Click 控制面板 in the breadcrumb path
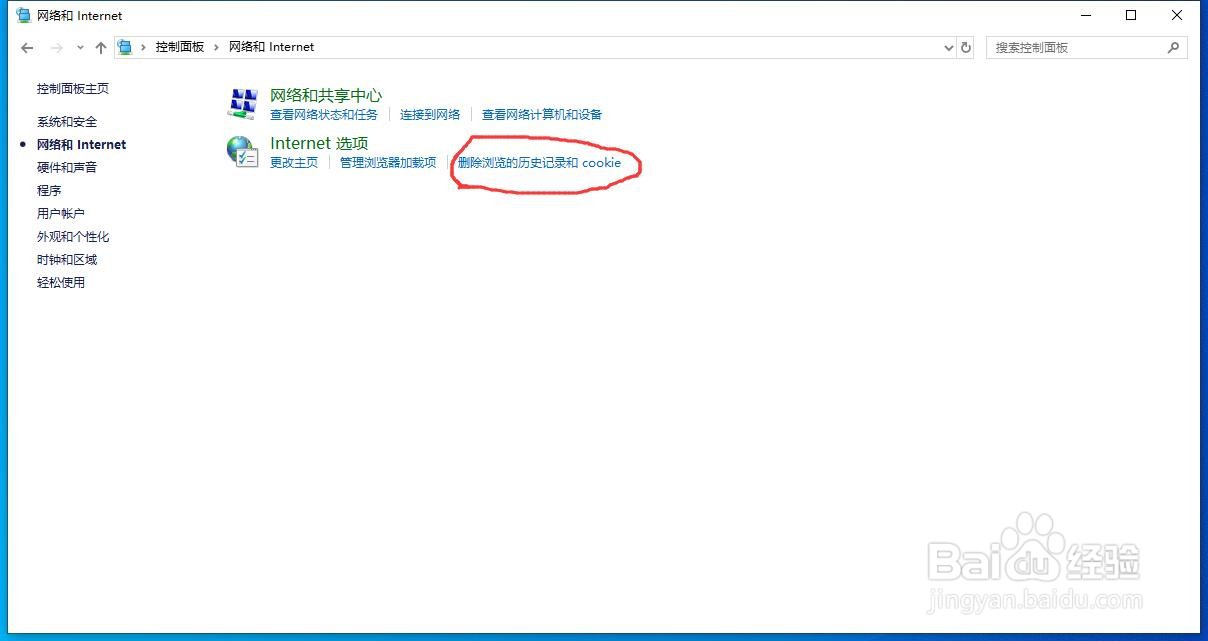The width and height of the screenshot is (1208, 641). tap(180, 47)
